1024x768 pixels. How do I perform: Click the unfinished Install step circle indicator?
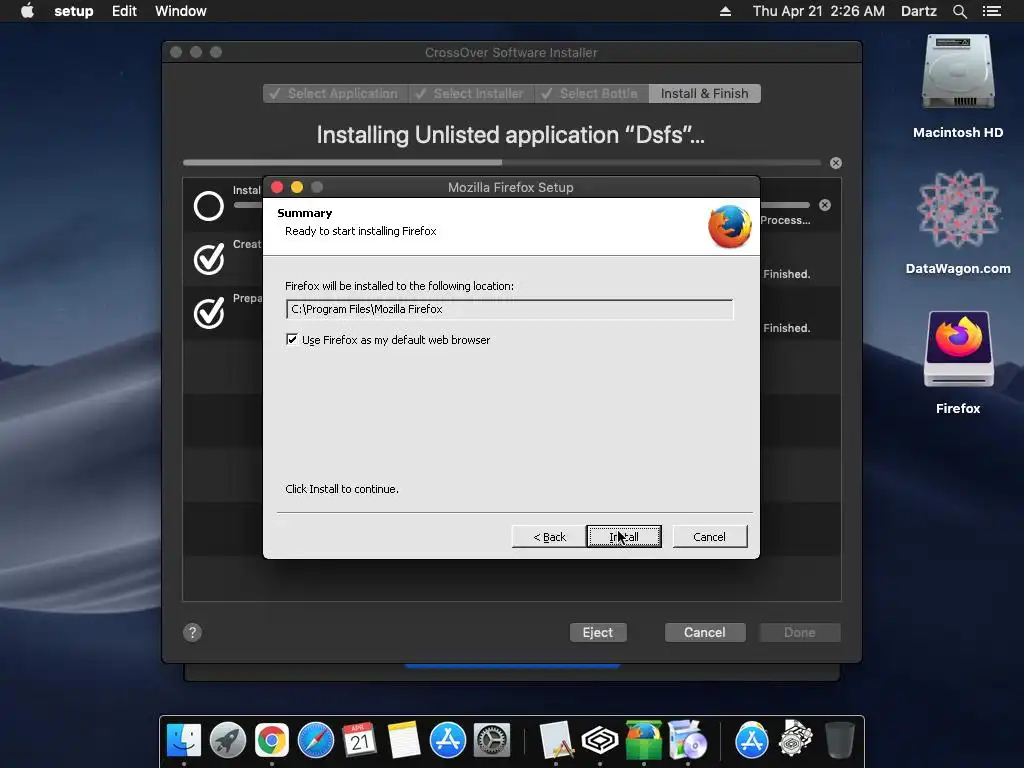click(x=209, y=206)
